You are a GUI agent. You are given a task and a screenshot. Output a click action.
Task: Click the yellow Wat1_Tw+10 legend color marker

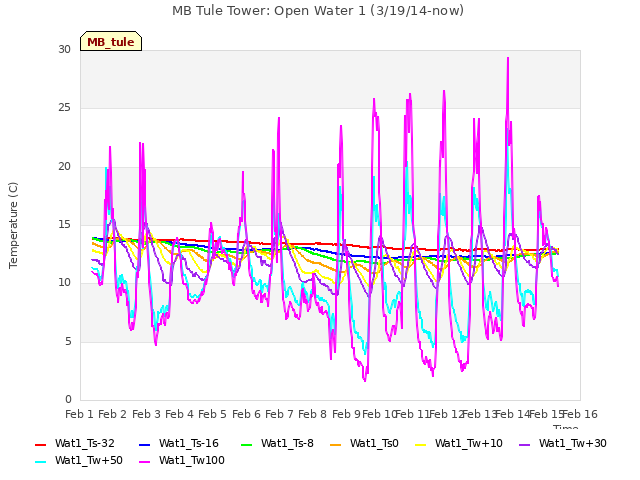tap(420, 444)
